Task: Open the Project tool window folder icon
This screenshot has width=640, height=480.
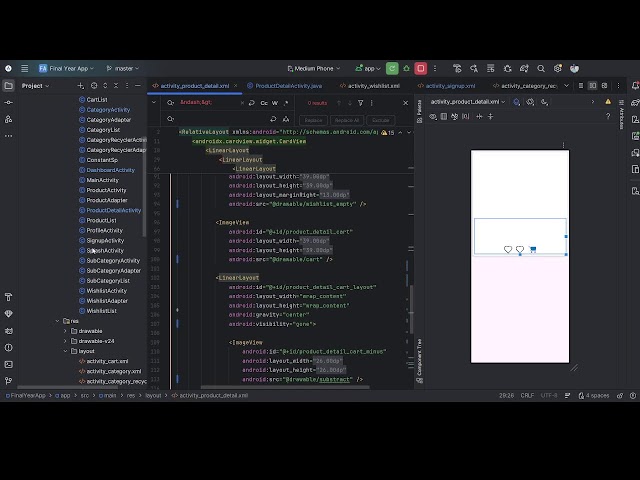Action: [x=8, y=86]
